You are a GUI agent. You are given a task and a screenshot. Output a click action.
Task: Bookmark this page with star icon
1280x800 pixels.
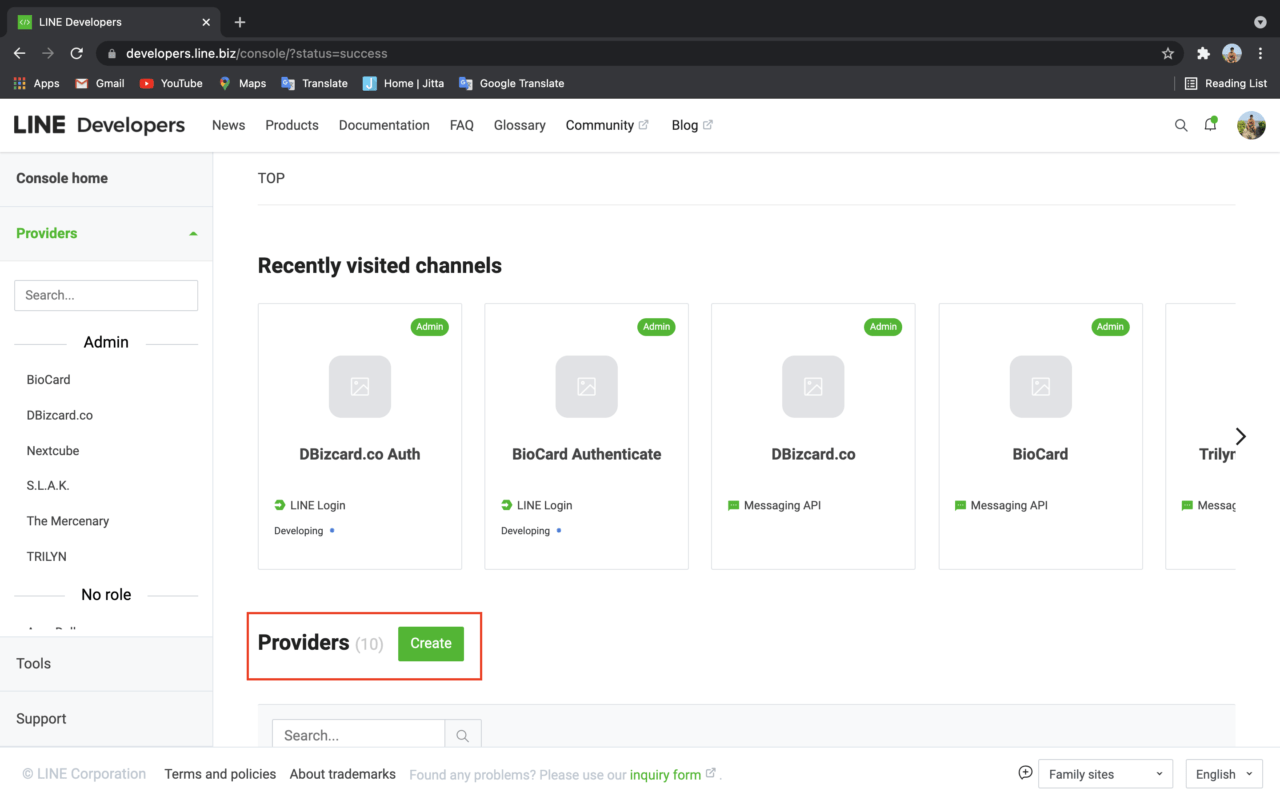1167,53
